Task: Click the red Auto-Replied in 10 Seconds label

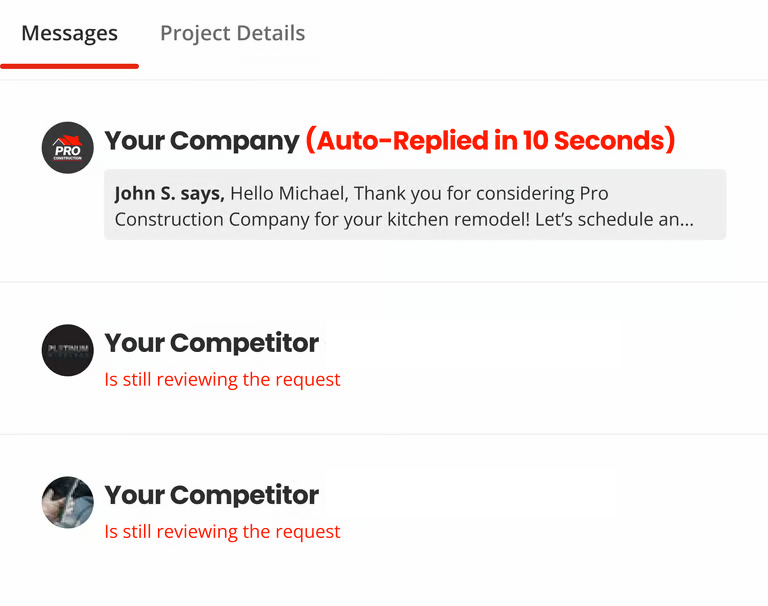Action: 490,141
